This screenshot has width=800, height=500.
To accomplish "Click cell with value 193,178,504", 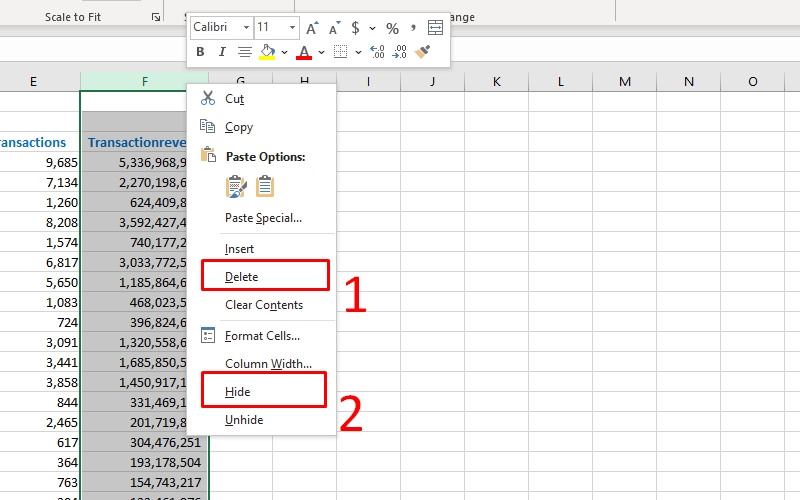I will point(144,462).
